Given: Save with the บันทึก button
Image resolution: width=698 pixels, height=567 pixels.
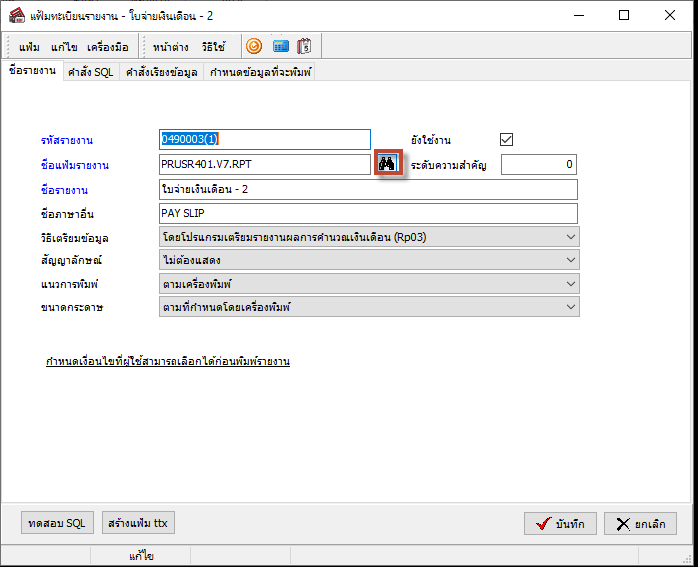Looking at the screenshot, I should pyautogui.click(x=561, y=524).
